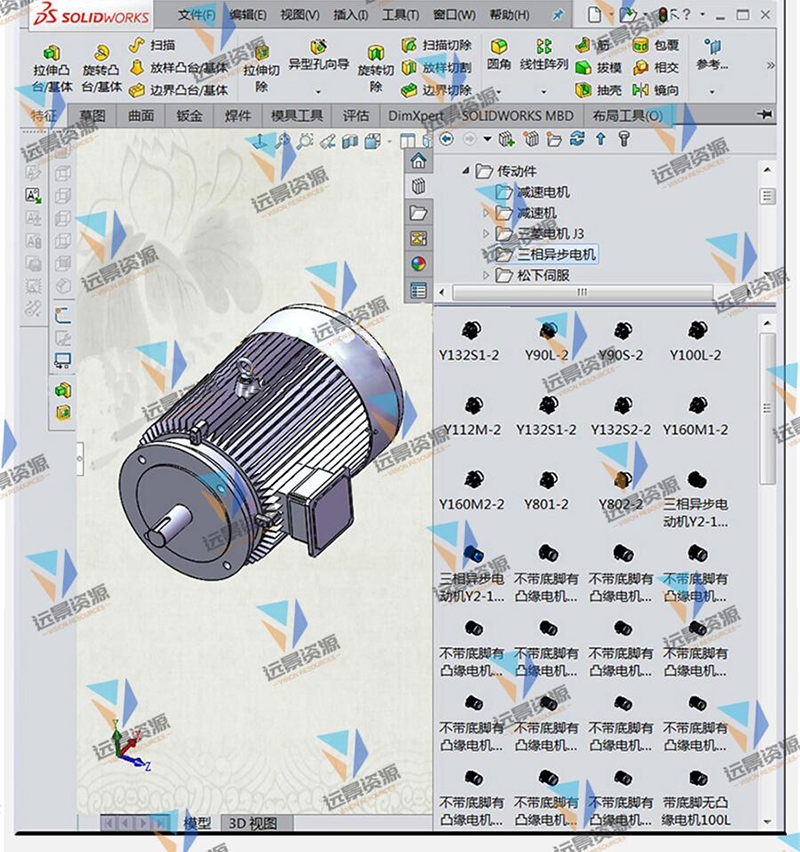Open the 工具(T) menu
Screen dimensions: 800x852
pyautogui.click(x=401, y=15)
